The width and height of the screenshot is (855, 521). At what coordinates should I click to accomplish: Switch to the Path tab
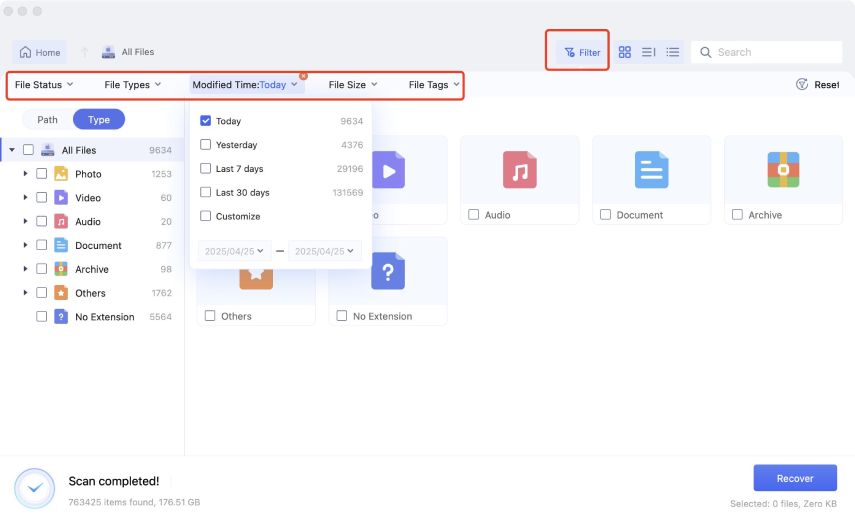[47, 119]
